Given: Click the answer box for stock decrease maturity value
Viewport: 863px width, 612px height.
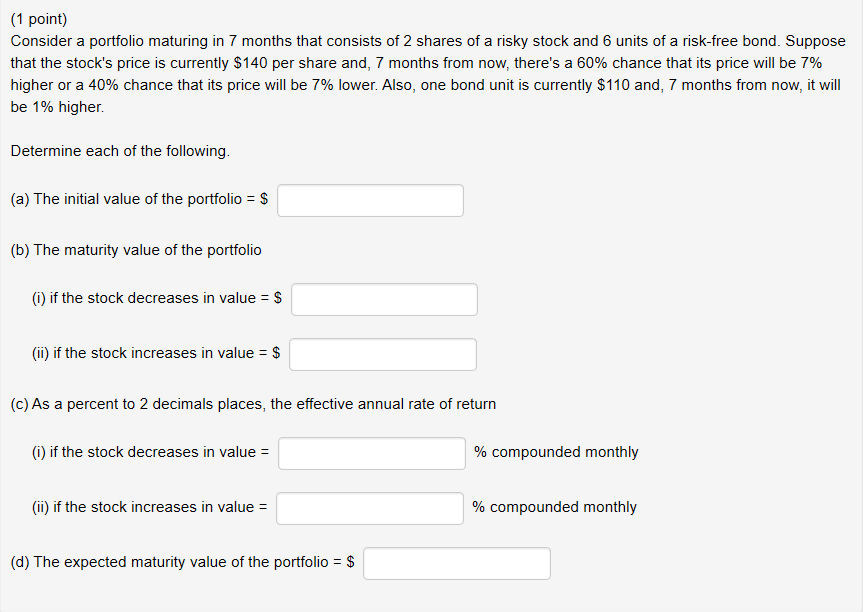Looking at the screenshot, I should 383,298.
